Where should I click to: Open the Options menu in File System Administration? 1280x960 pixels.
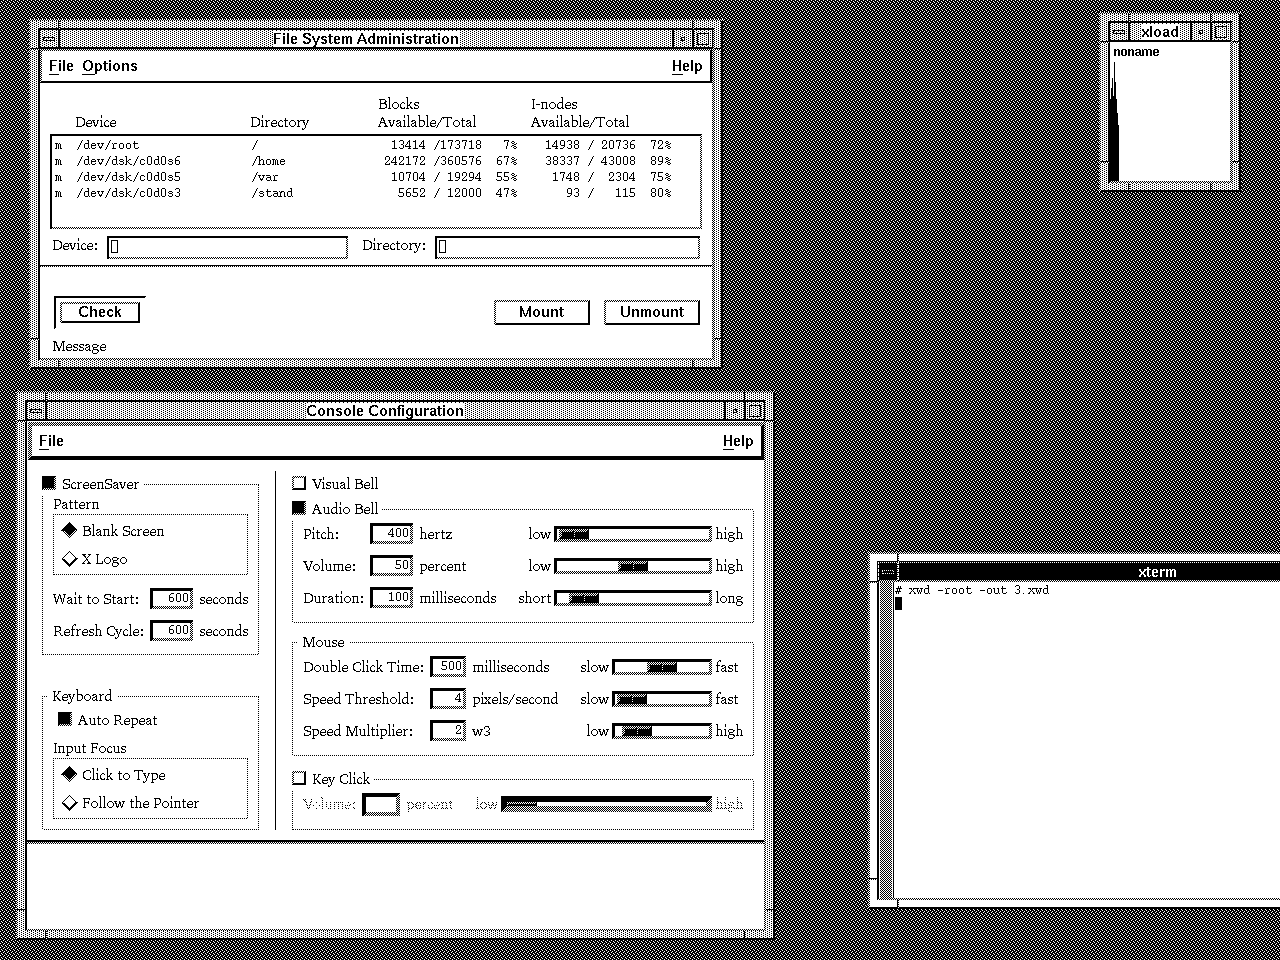tap(110, 66)
